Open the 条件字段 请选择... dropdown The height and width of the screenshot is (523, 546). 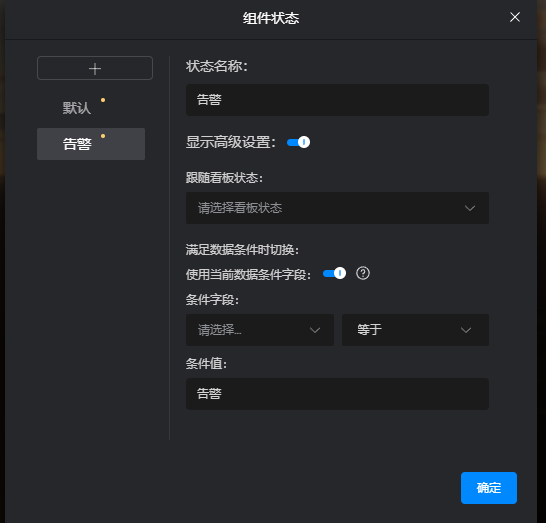(x=260, y=330)
